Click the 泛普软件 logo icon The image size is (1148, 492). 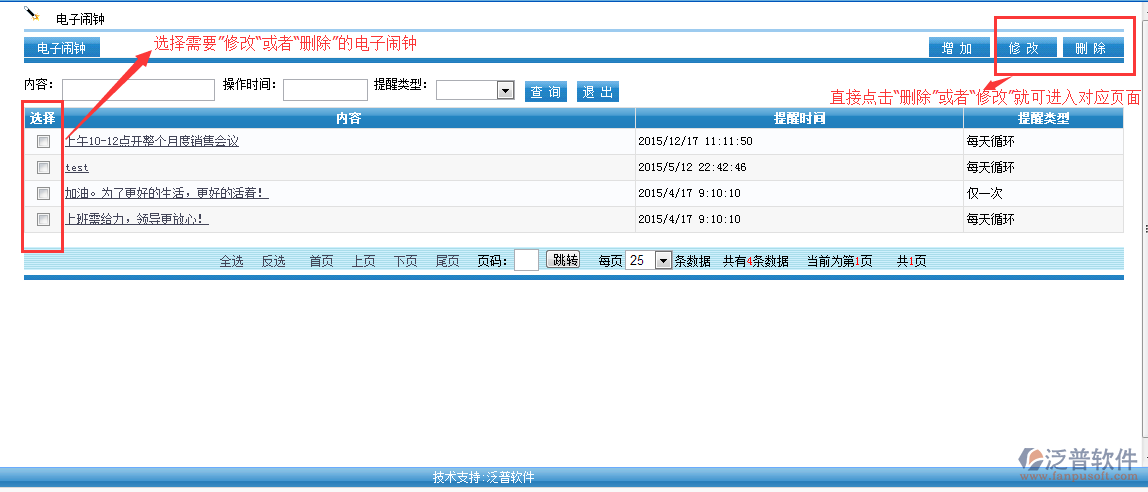click(x=1032, y=460)
